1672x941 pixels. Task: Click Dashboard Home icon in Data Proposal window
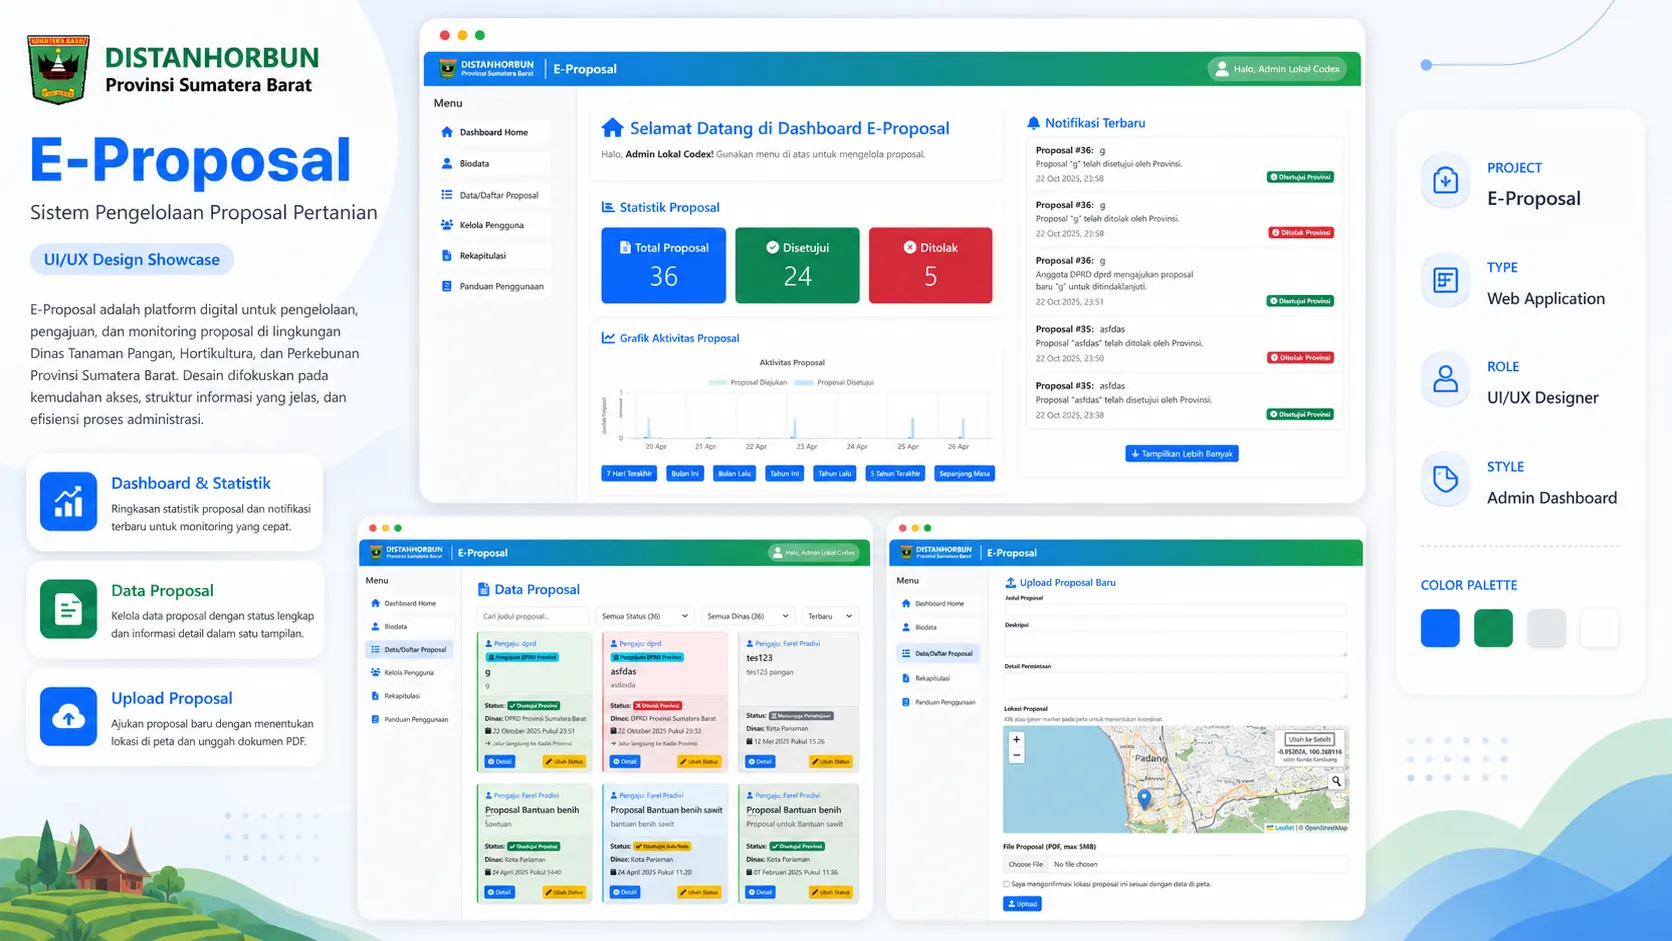click(x=375, y=603)
